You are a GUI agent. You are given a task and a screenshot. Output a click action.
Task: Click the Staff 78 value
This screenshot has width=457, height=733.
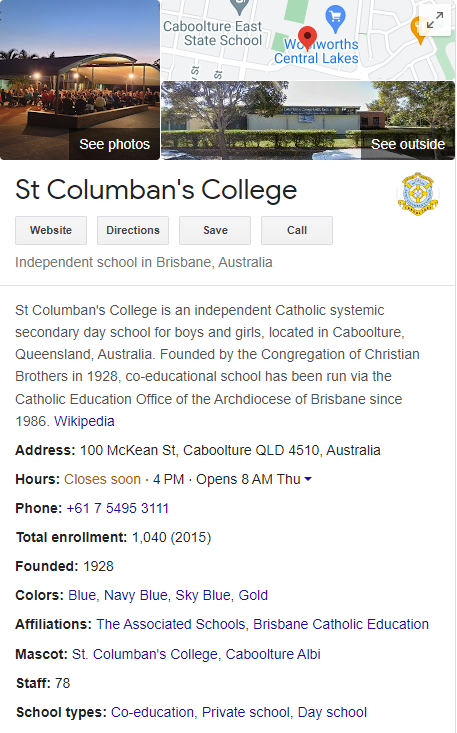point(62,683)
